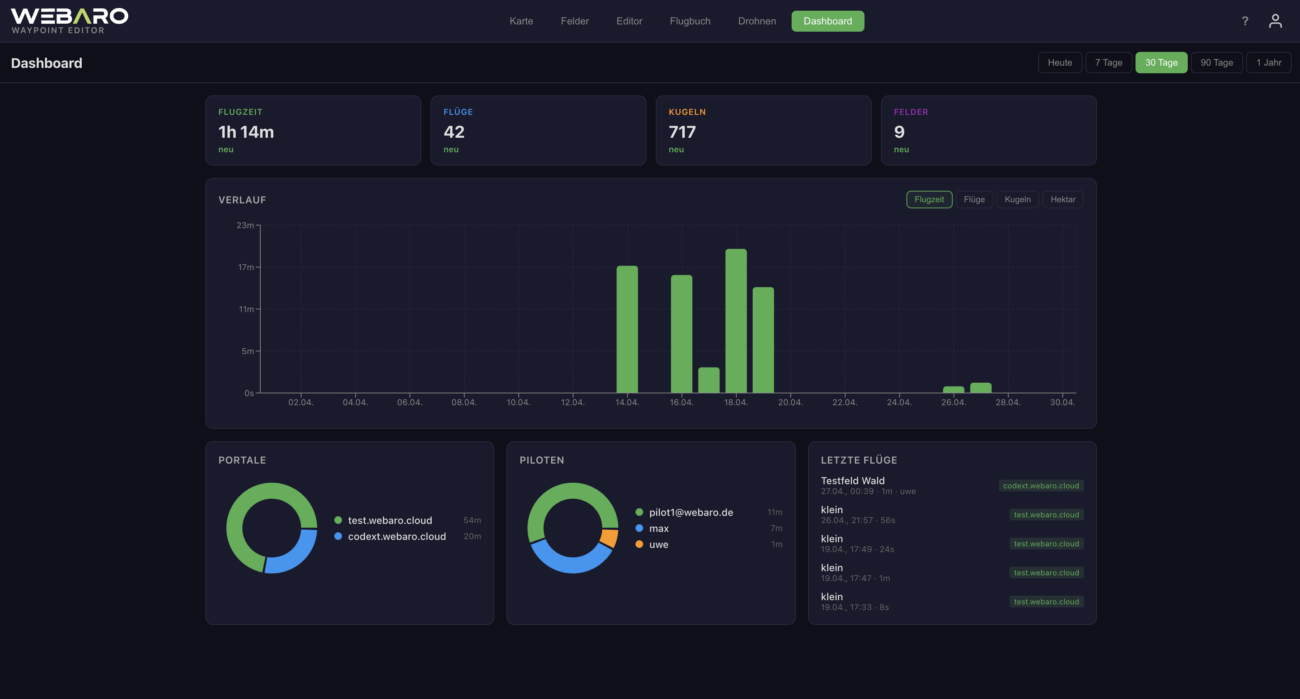1300x699 pixels.
Task: Set time range to Heute
Action: 1060,62
